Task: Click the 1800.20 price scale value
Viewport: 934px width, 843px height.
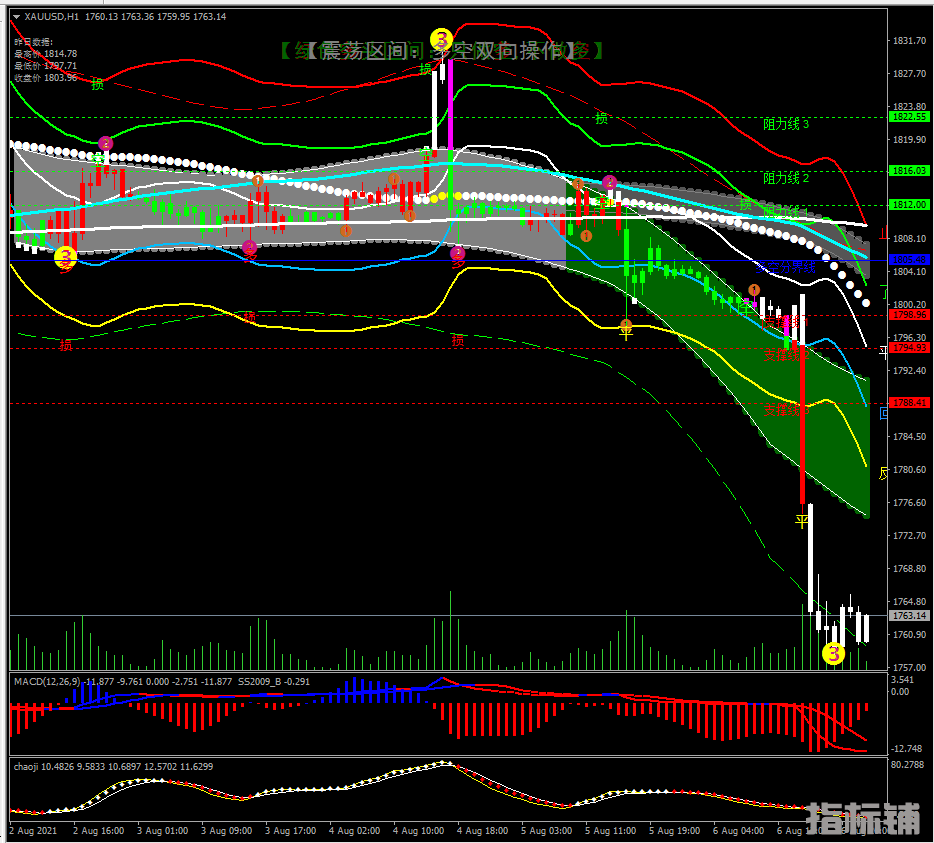Action: (x=909, y=304)
